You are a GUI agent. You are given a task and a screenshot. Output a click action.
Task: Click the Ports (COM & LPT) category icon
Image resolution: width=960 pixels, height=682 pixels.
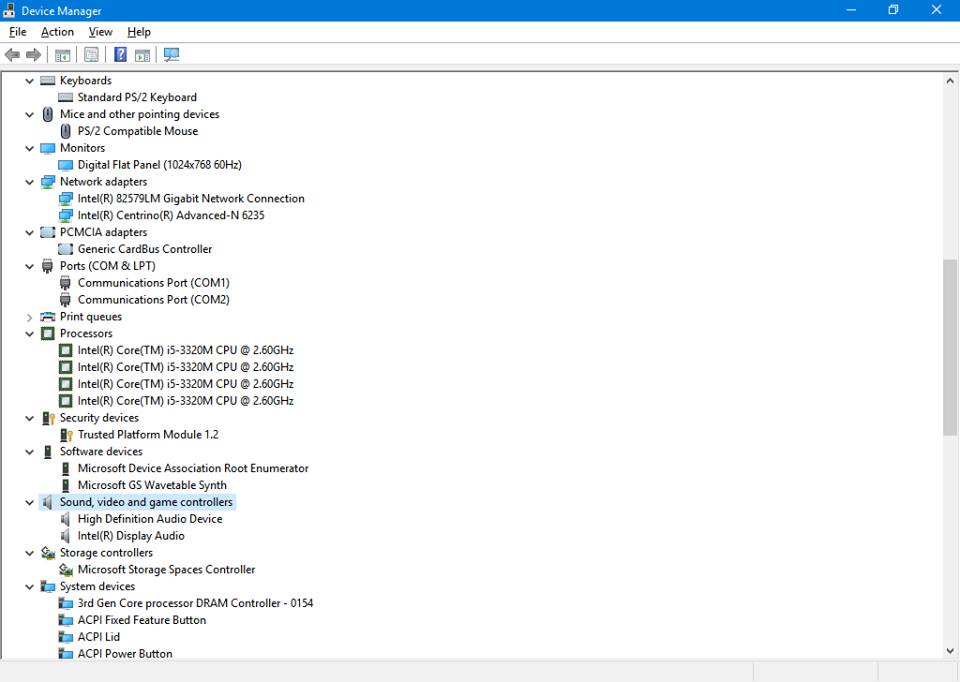(48, 266)
